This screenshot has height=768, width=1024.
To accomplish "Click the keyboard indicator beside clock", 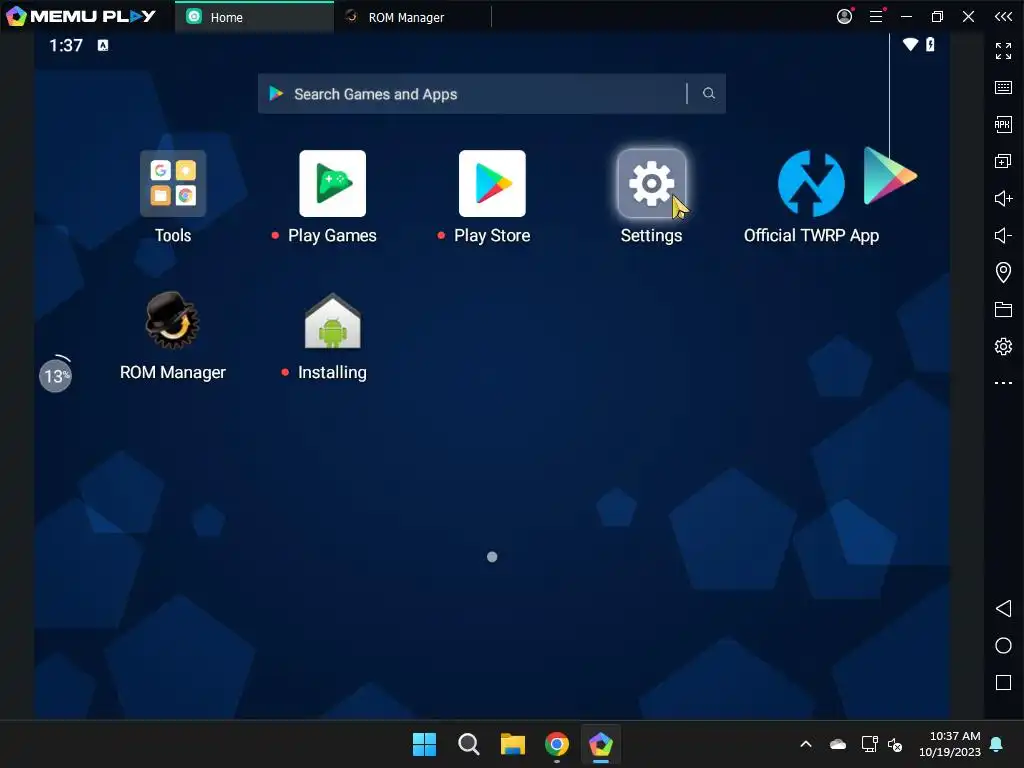I will 103,45.
